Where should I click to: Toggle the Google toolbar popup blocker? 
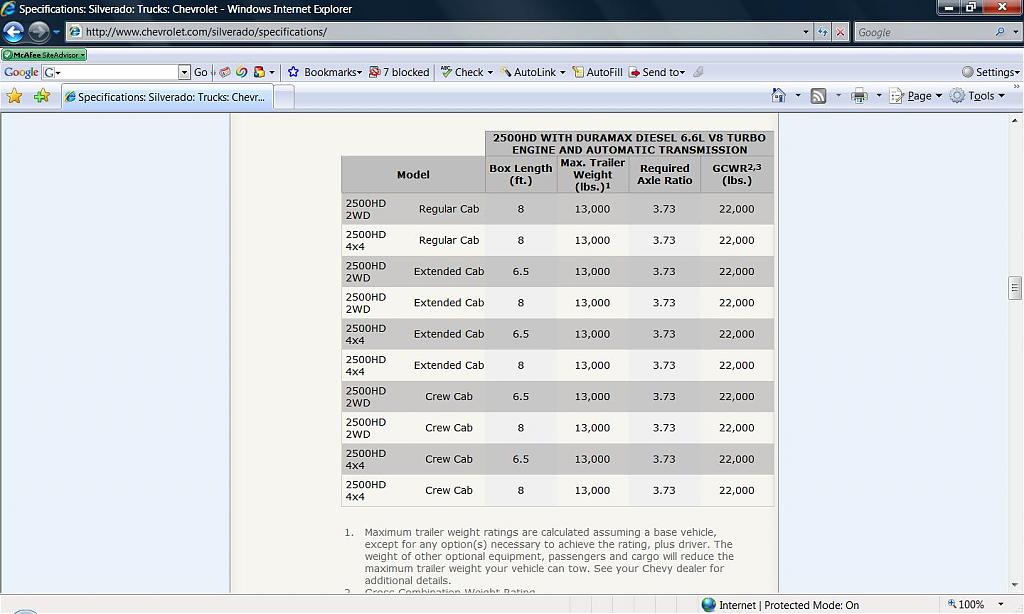[x=399, y=72]
